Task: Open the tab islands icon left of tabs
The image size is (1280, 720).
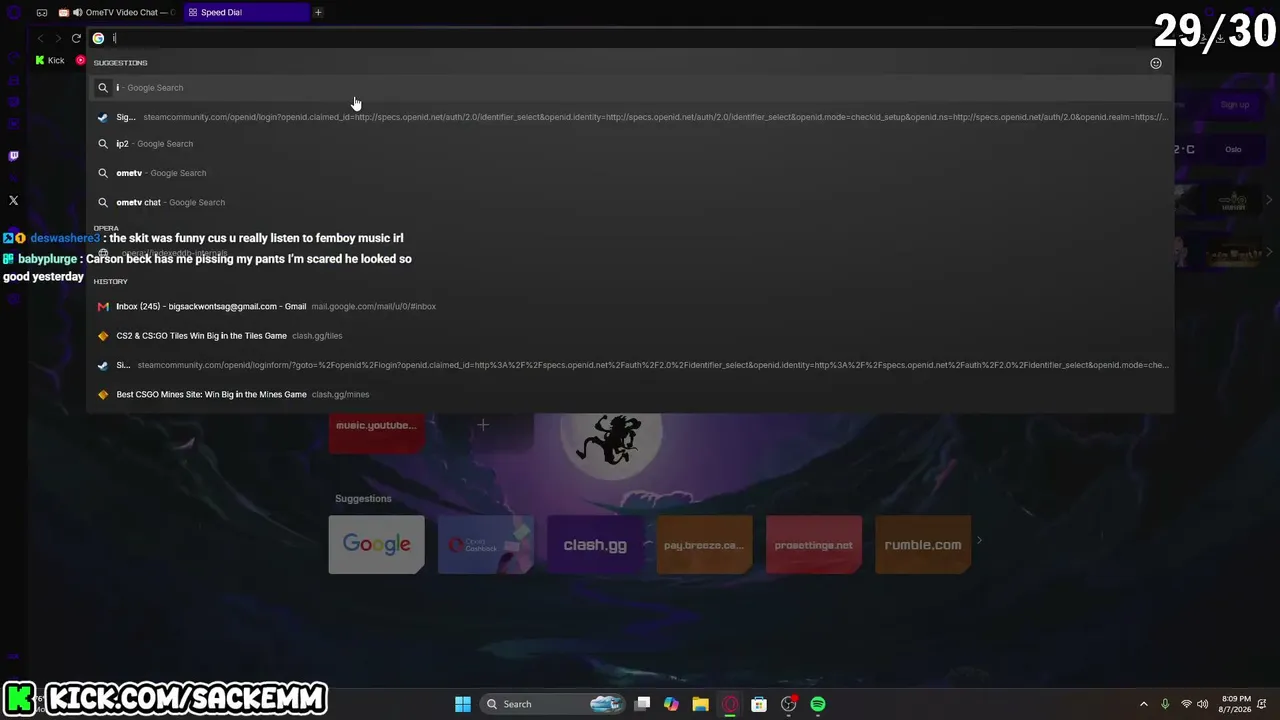Action: click(42, 12)
